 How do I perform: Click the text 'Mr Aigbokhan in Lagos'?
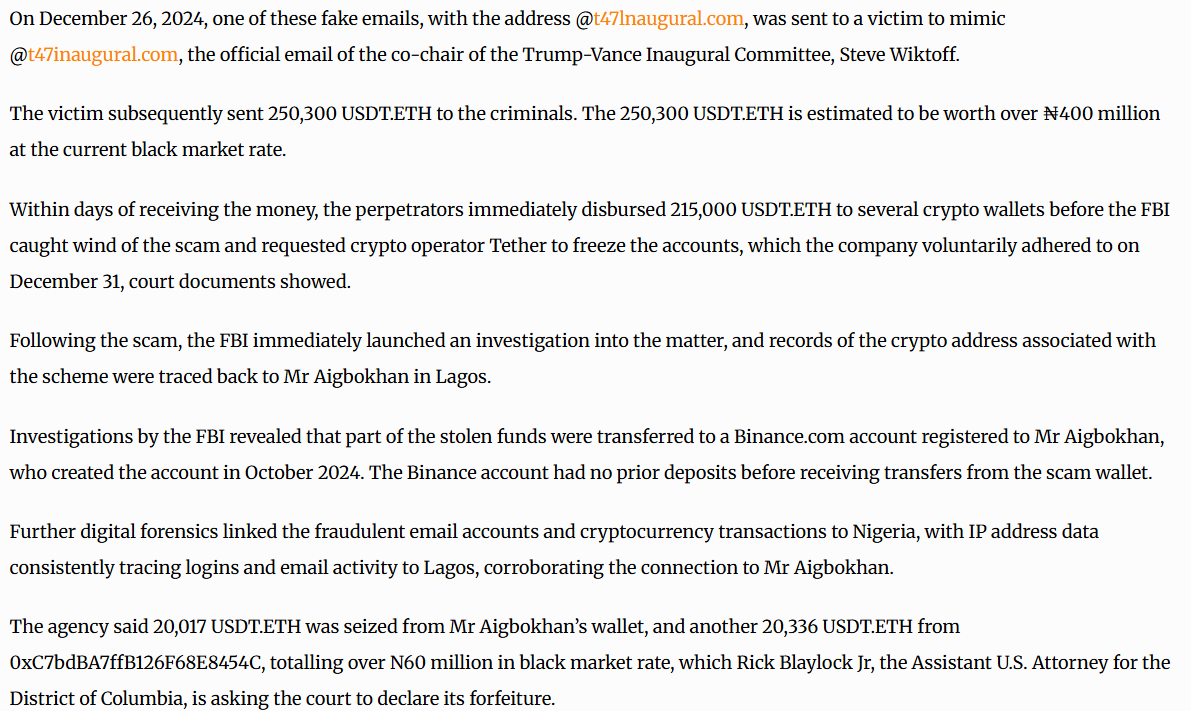pos(386,377)
